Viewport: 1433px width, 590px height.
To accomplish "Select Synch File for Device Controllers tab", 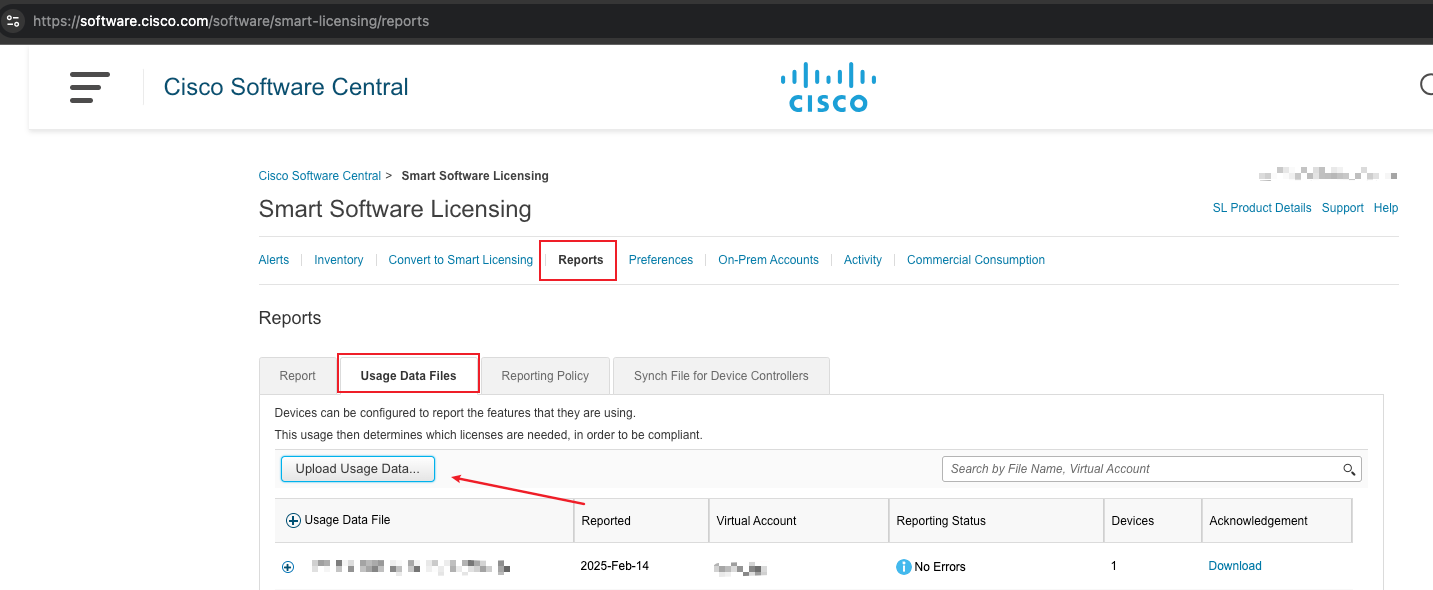I will pyautogui.click(x=721, y=376).
